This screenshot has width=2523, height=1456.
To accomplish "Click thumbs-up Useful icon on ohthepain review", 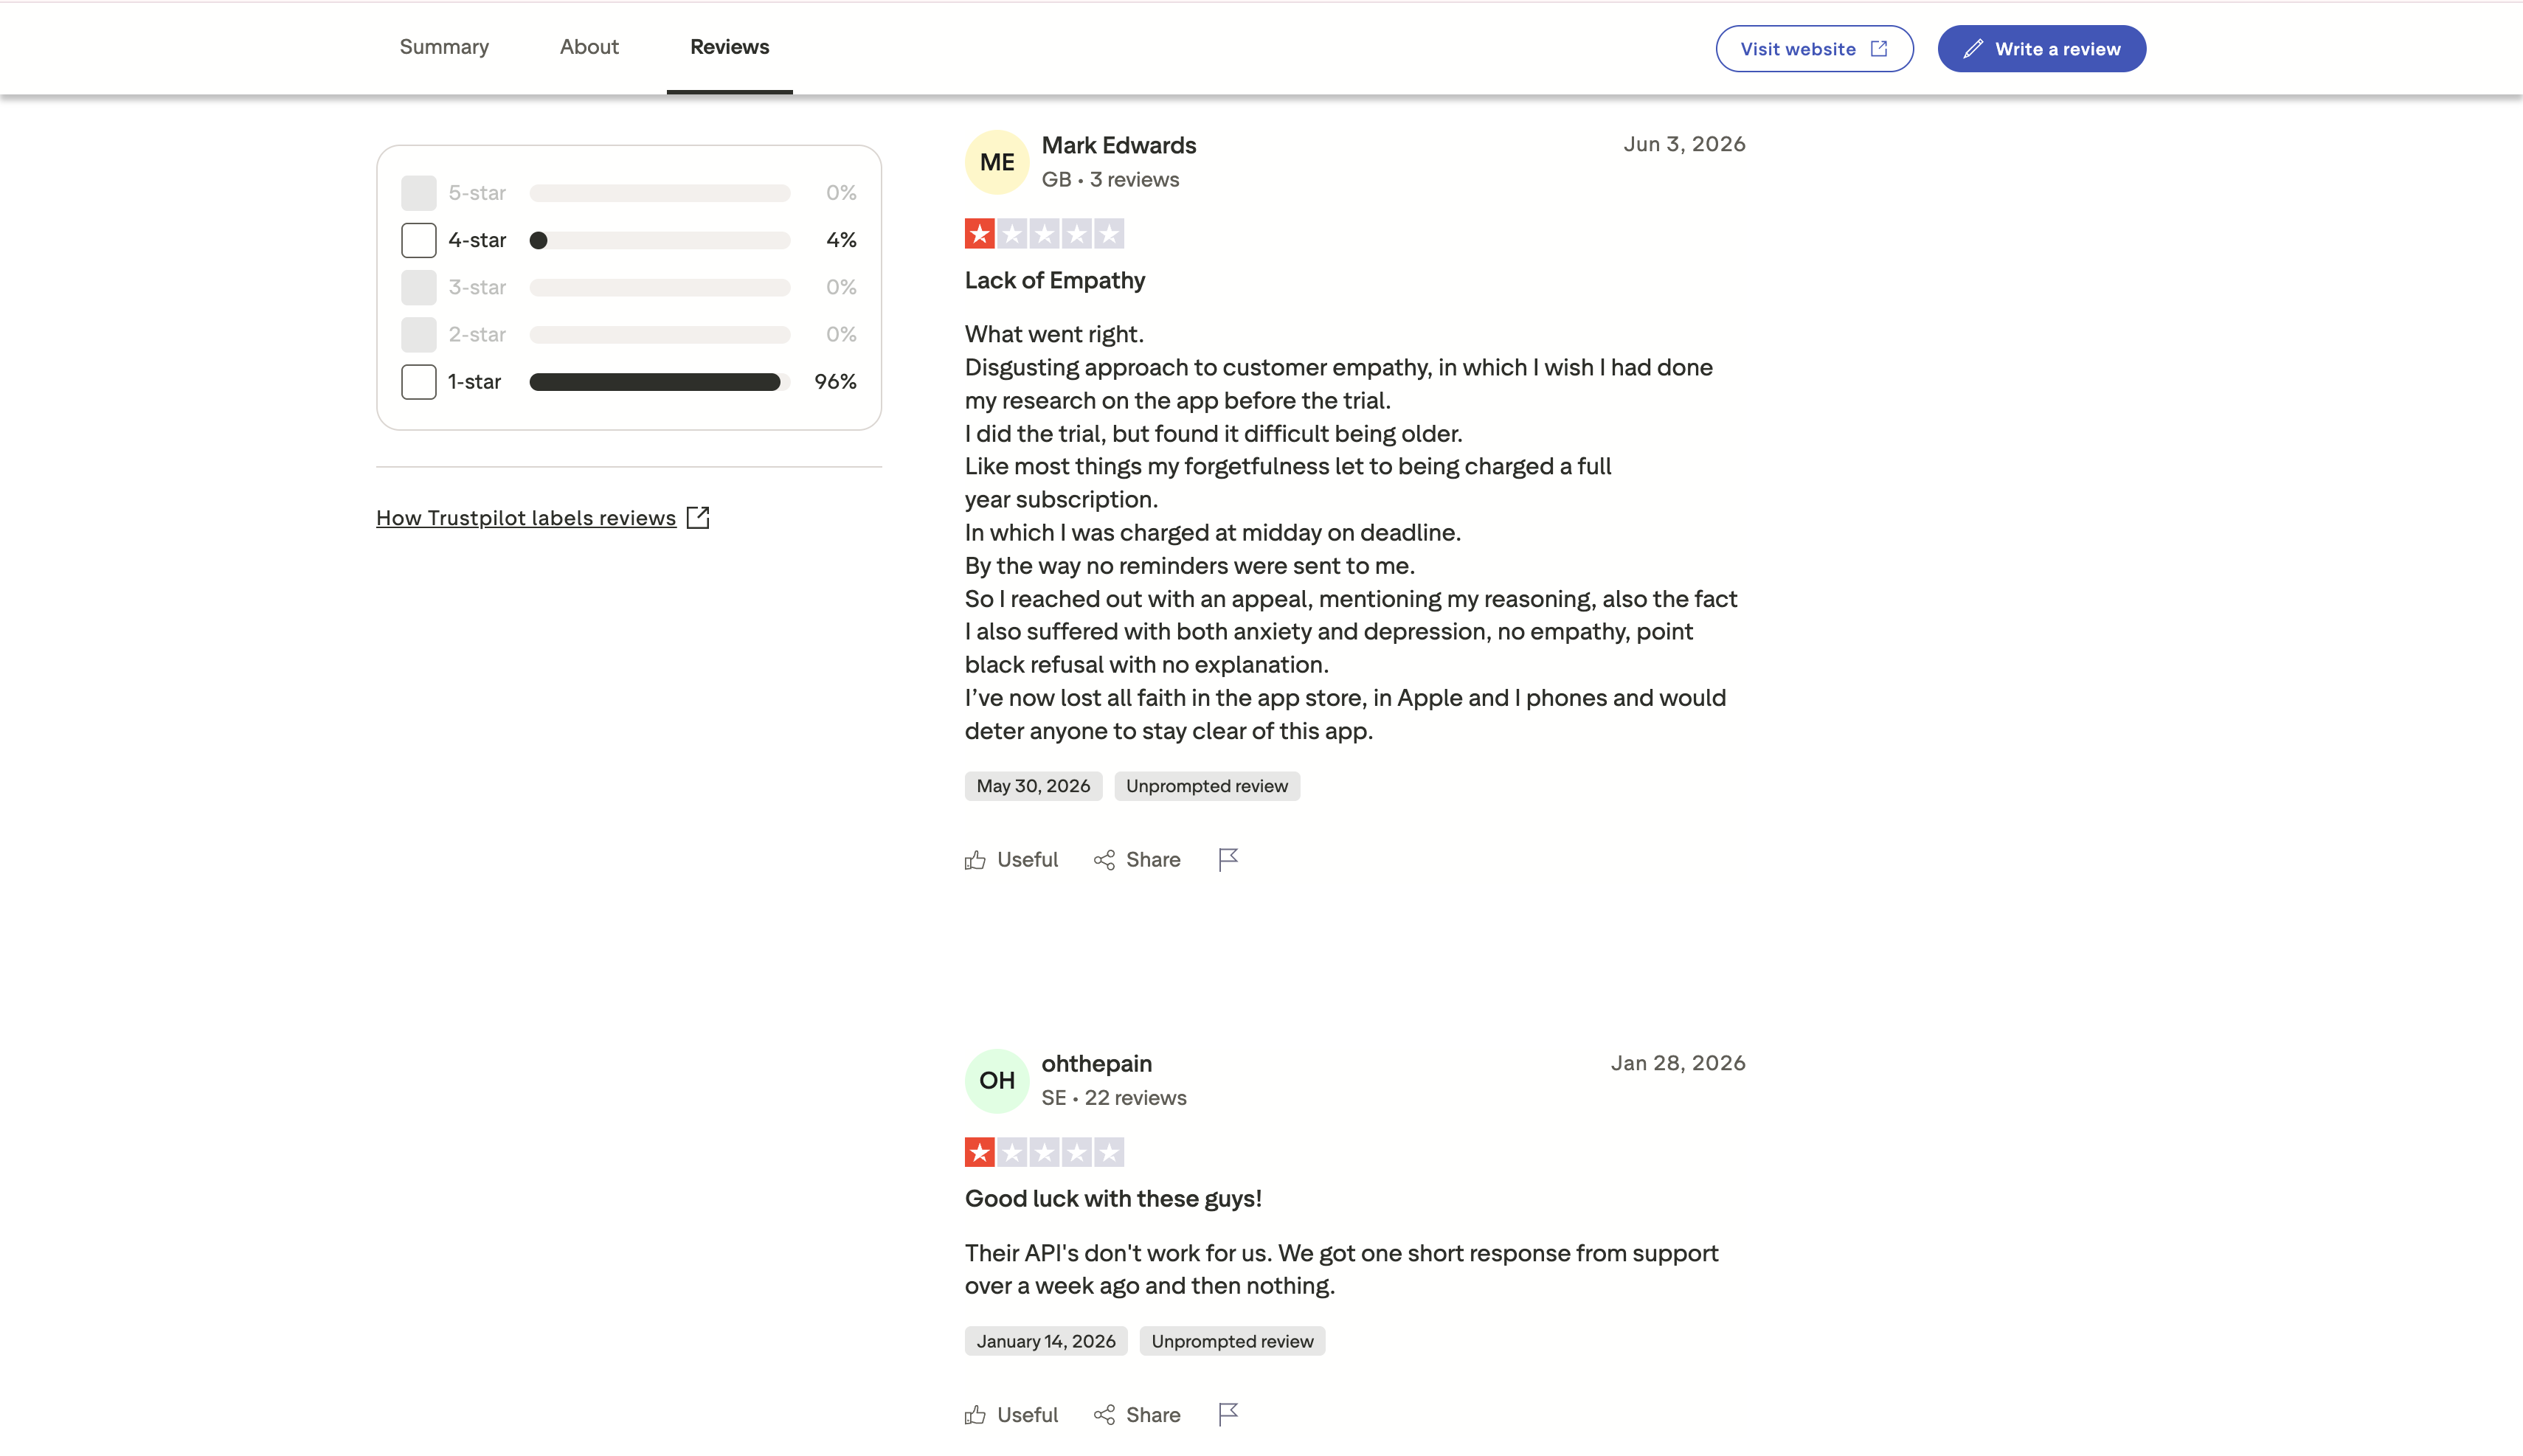I will [975, 1415].
